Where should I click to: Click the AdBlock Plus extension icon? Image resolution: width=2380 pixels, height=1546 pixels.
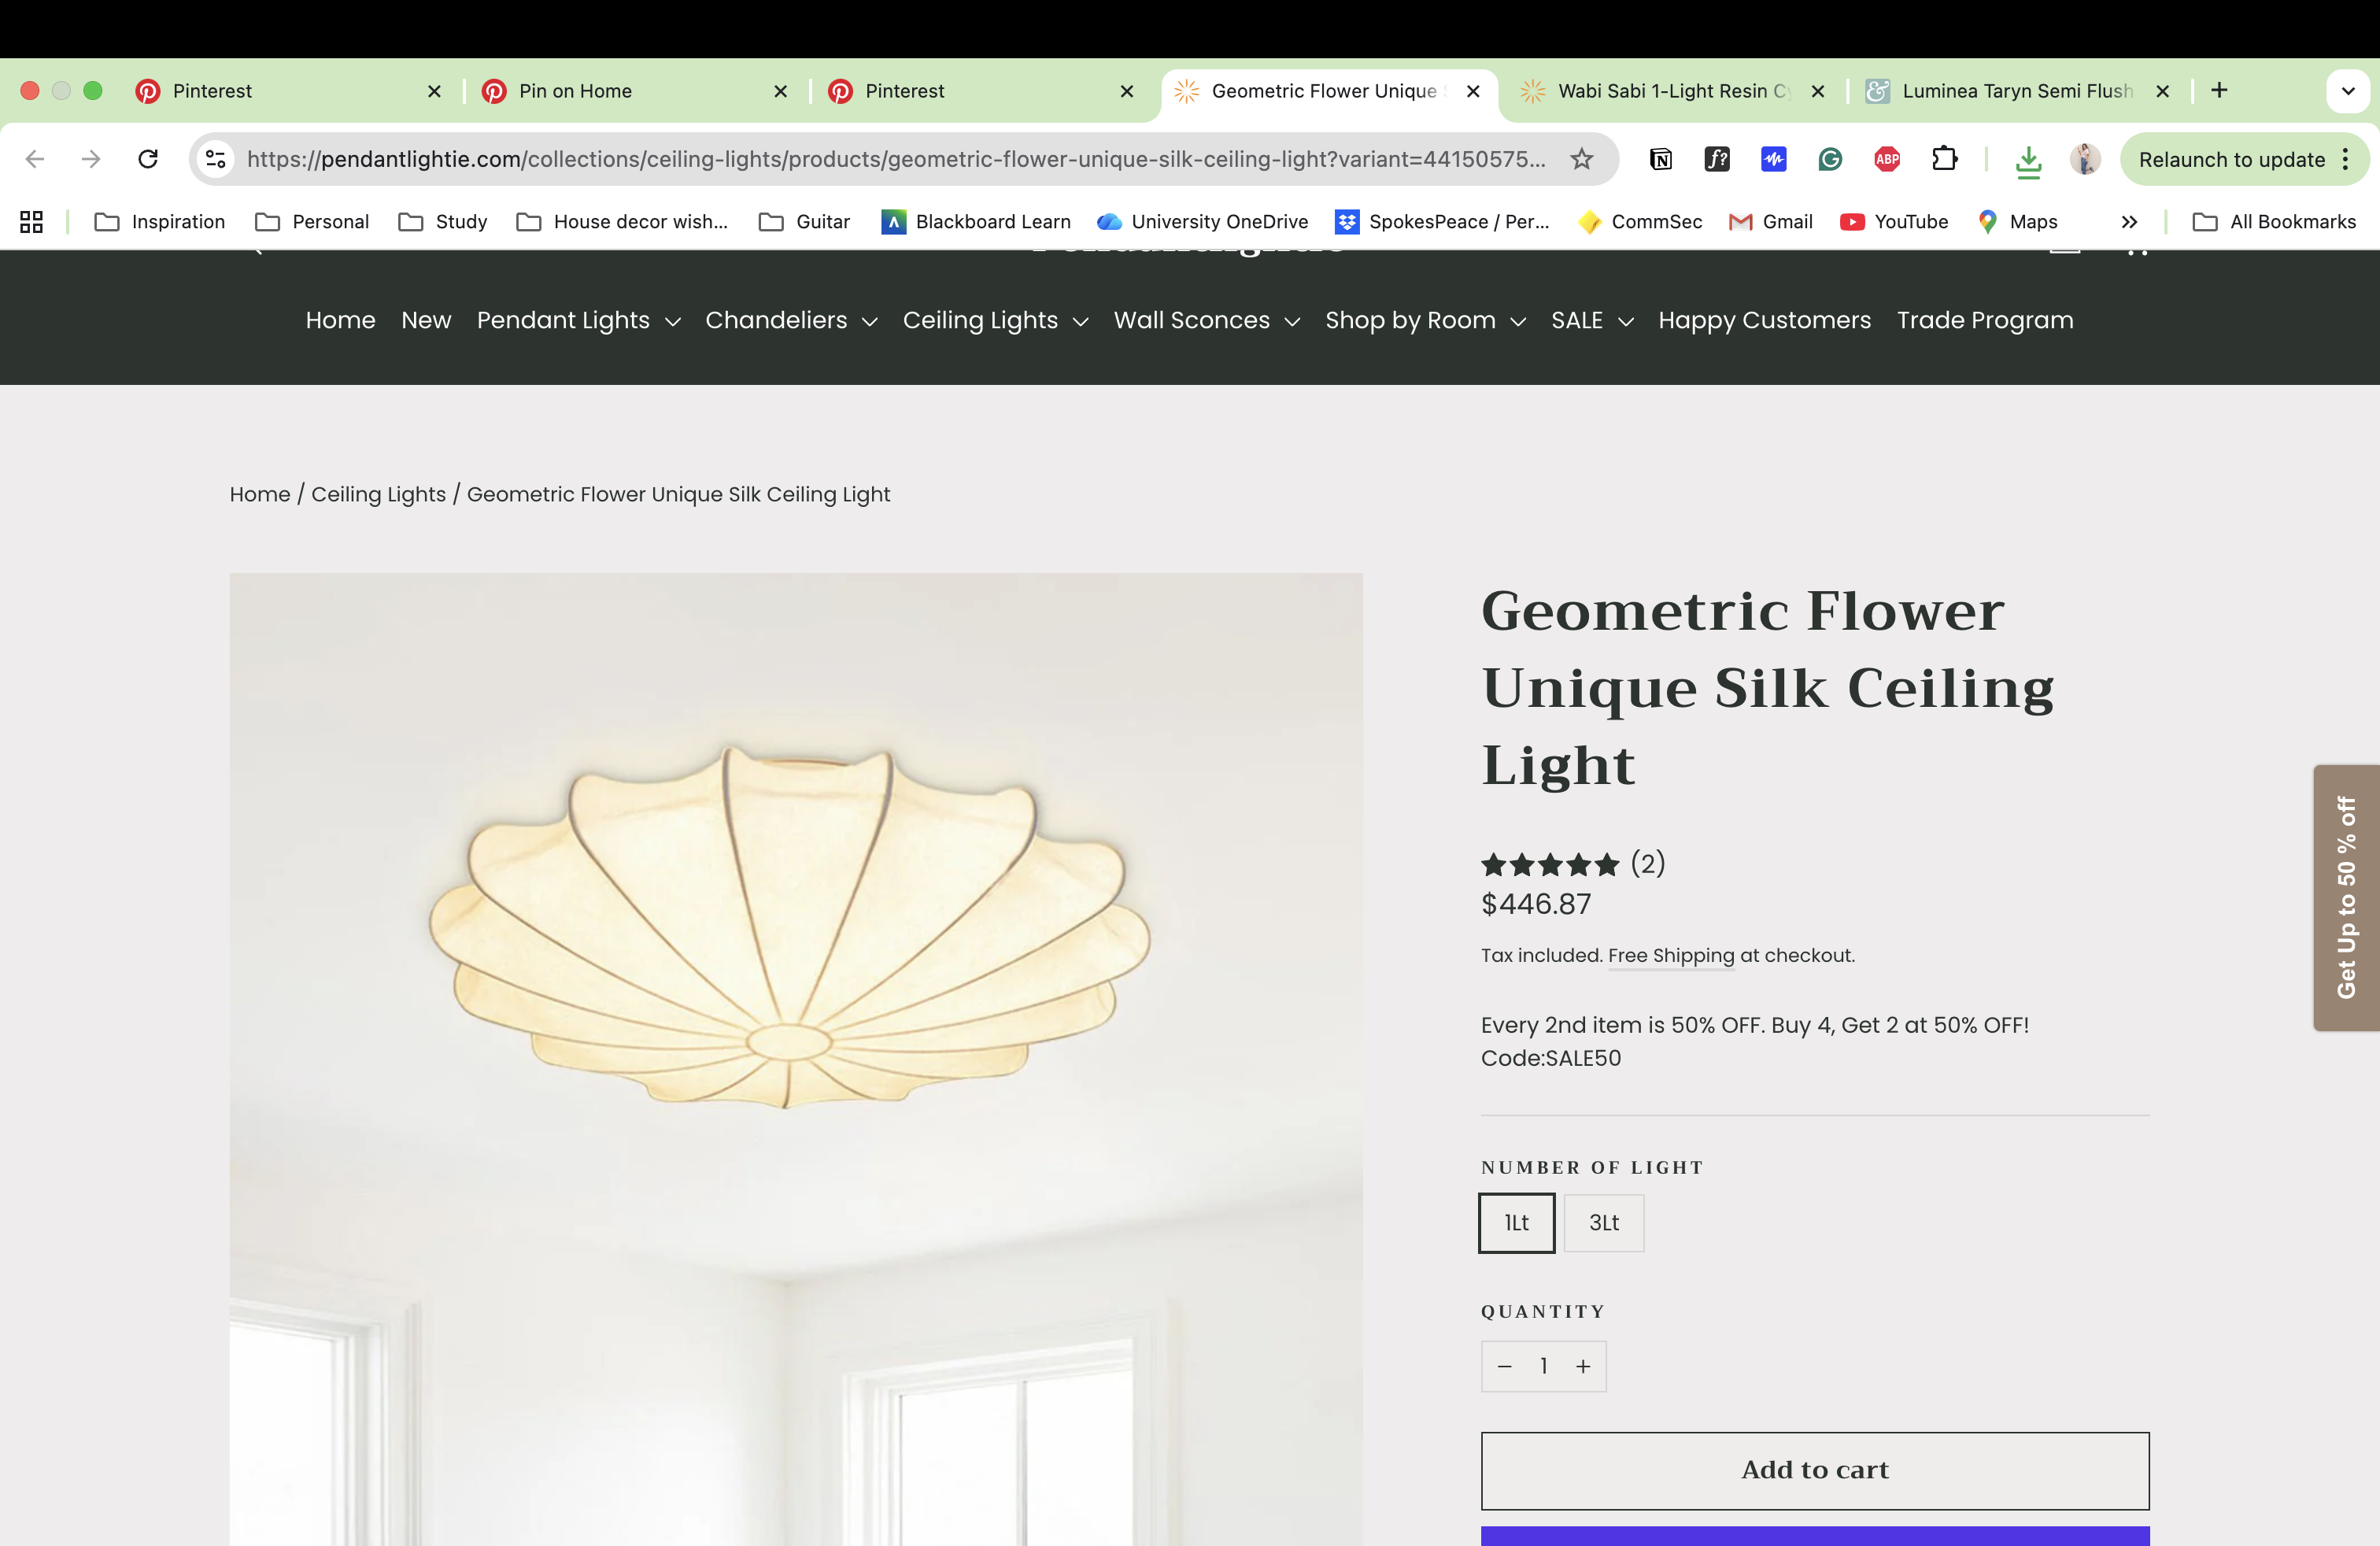point(1887,159)
